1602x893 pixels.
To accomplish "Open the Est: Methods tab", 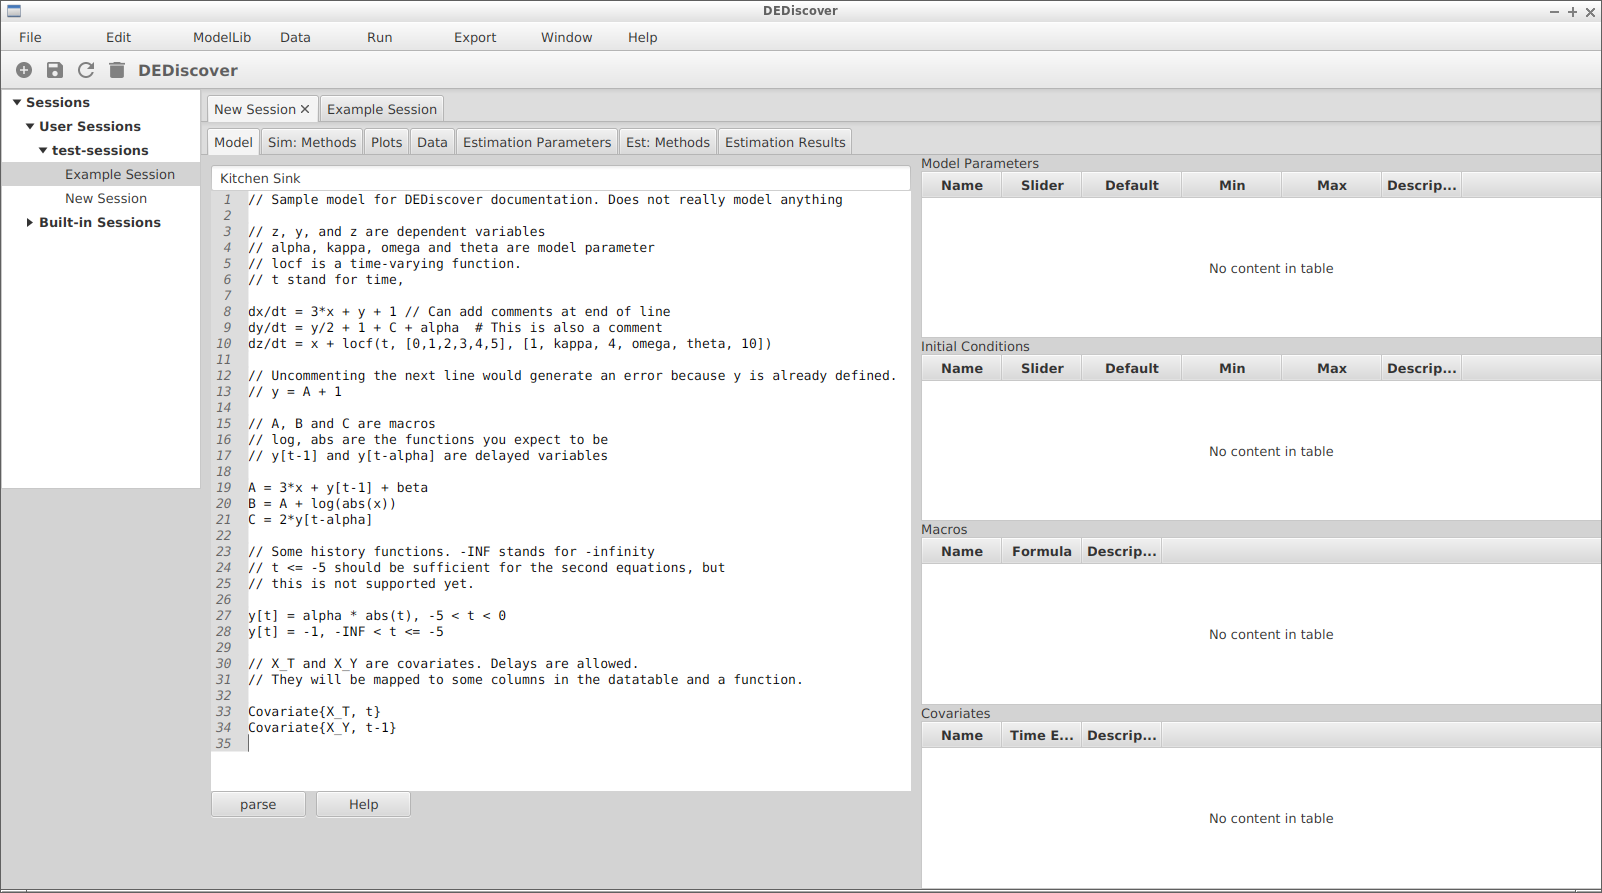I will (x=668, y=142).
